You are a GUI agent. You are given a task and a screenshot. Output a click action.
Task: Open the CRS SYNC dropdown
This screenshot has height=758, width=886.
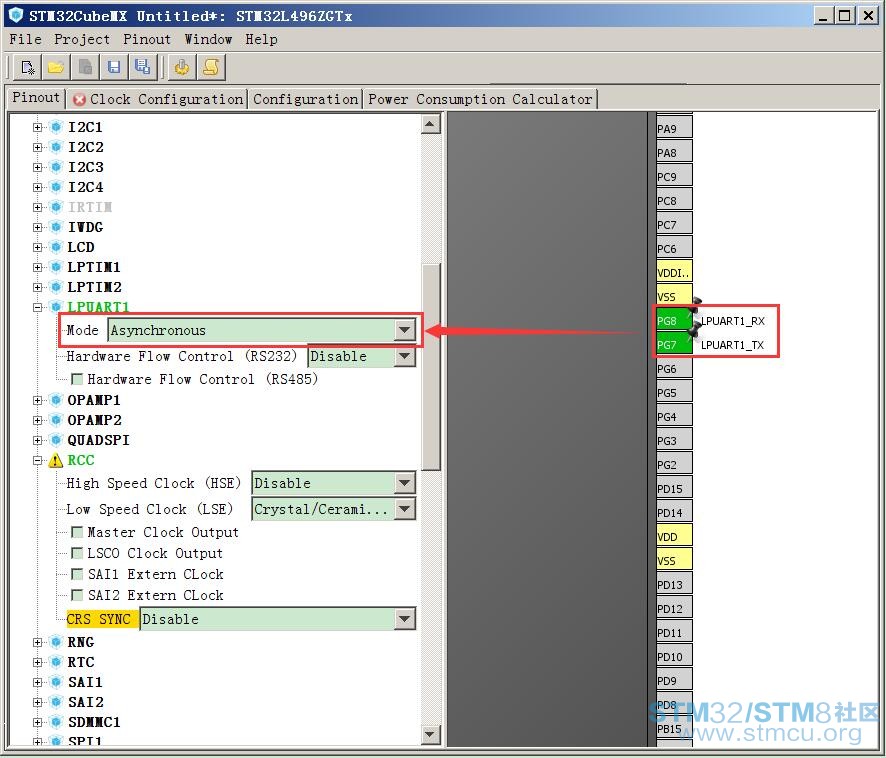click(x=405, y=619)
